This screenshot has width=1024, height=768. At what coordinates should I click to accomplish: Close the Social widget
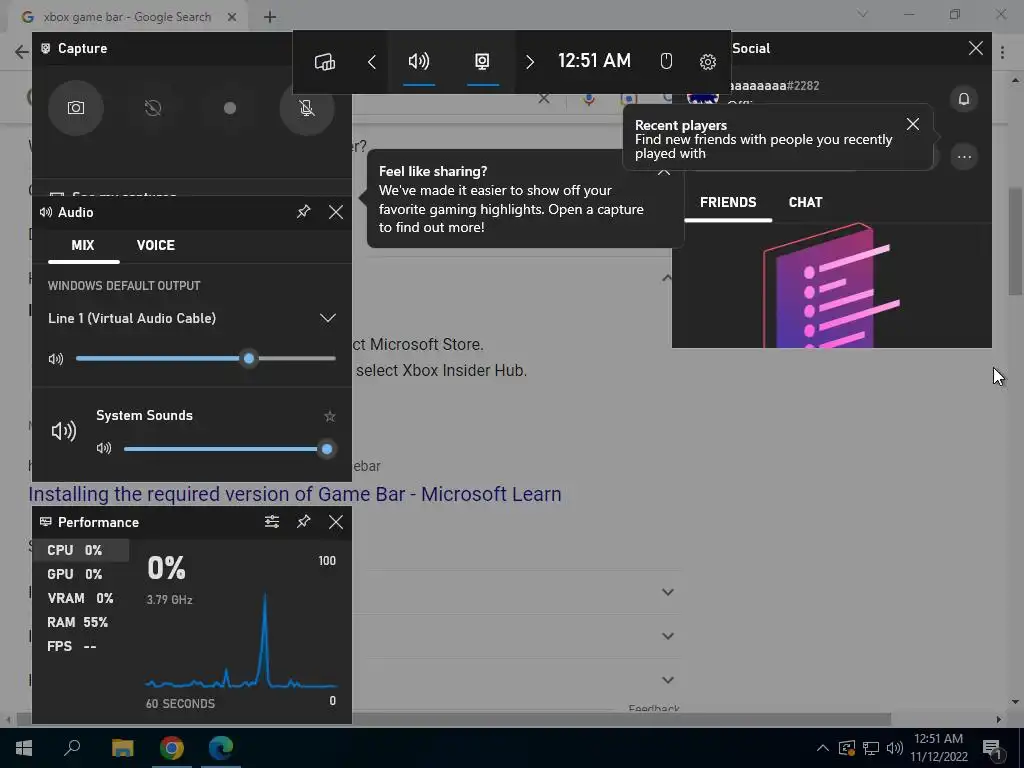click(x=976, y=48)
